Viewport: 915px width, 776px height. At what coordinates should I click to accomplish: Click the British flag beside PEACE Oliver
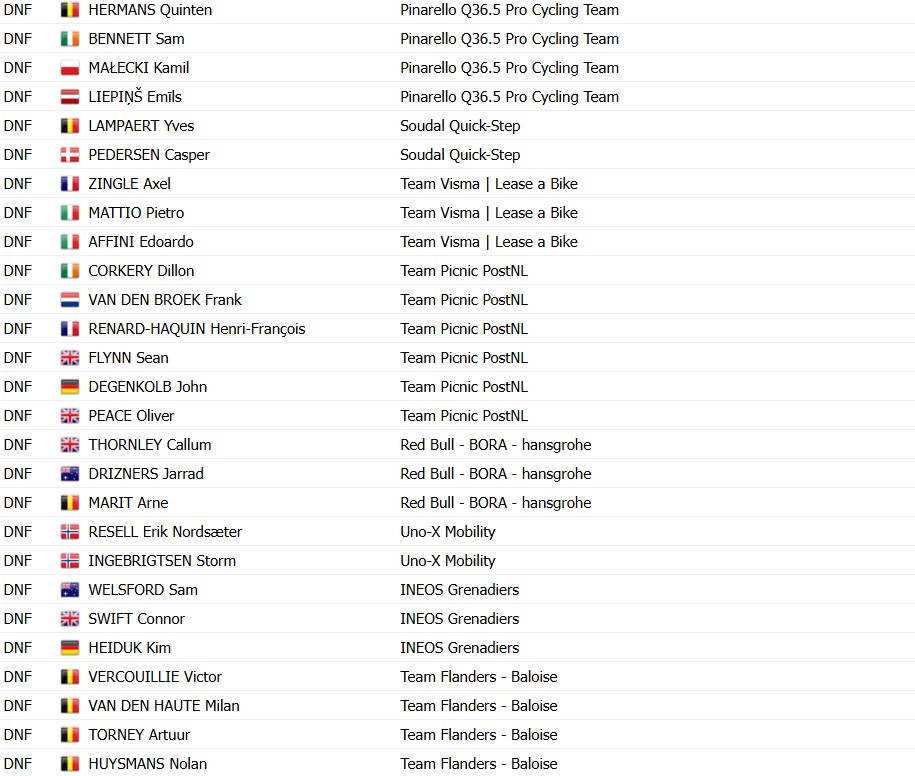[x=69, y=416]
